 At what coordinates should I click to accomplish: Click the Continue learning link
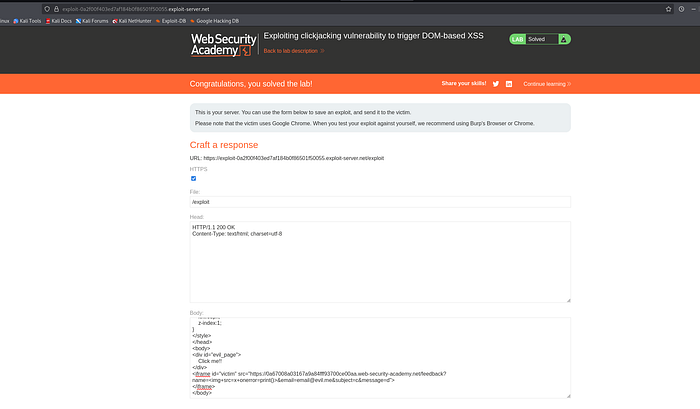(x=547, y=84)
